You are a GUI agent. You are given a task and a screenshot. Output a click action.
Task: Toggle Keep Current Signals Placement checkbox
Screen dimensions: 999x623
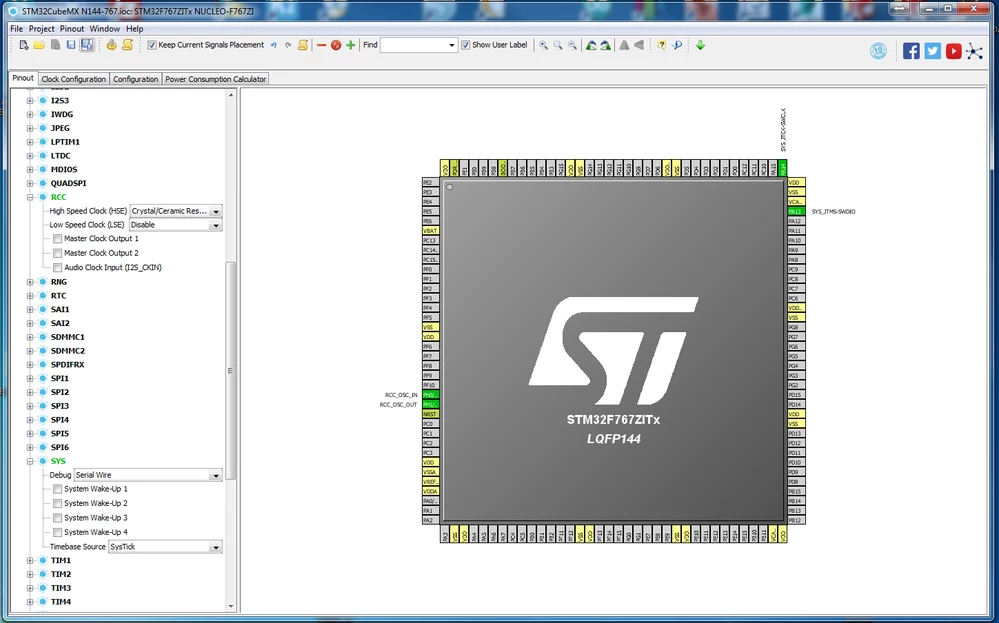point(152,45)
